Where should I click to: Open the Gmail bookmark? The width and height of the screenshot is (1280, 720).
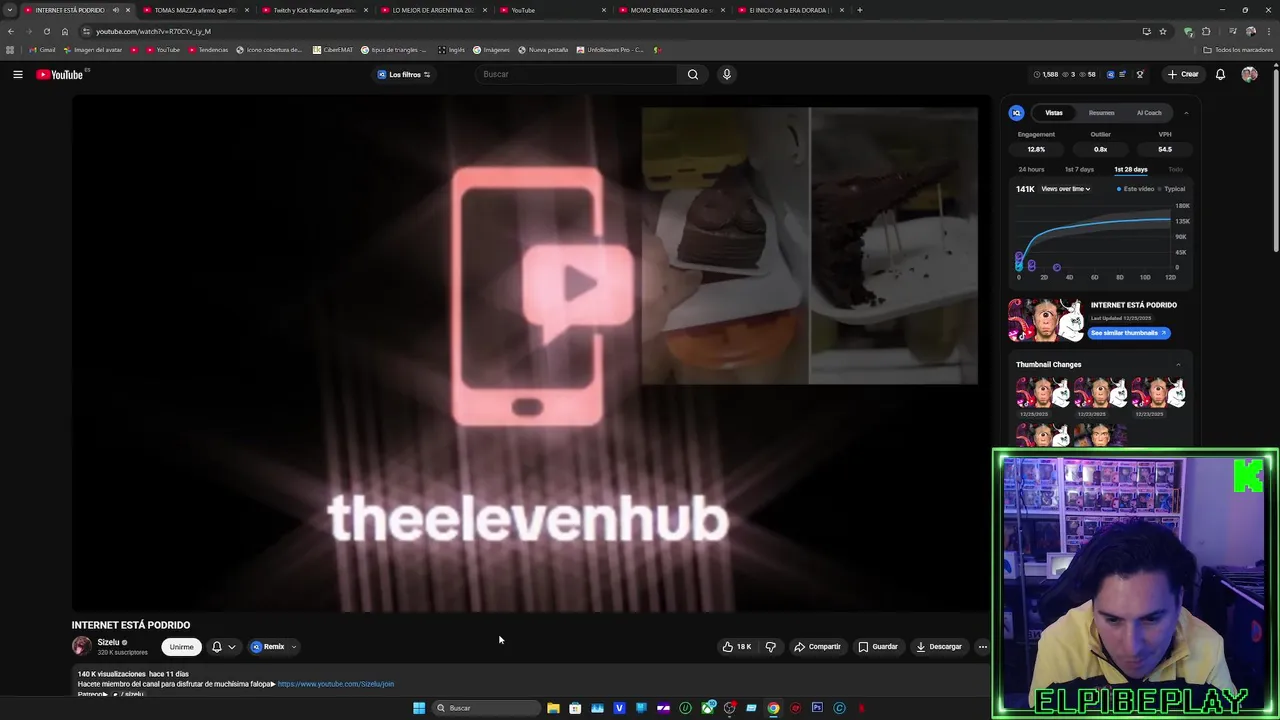click(42, 50)
